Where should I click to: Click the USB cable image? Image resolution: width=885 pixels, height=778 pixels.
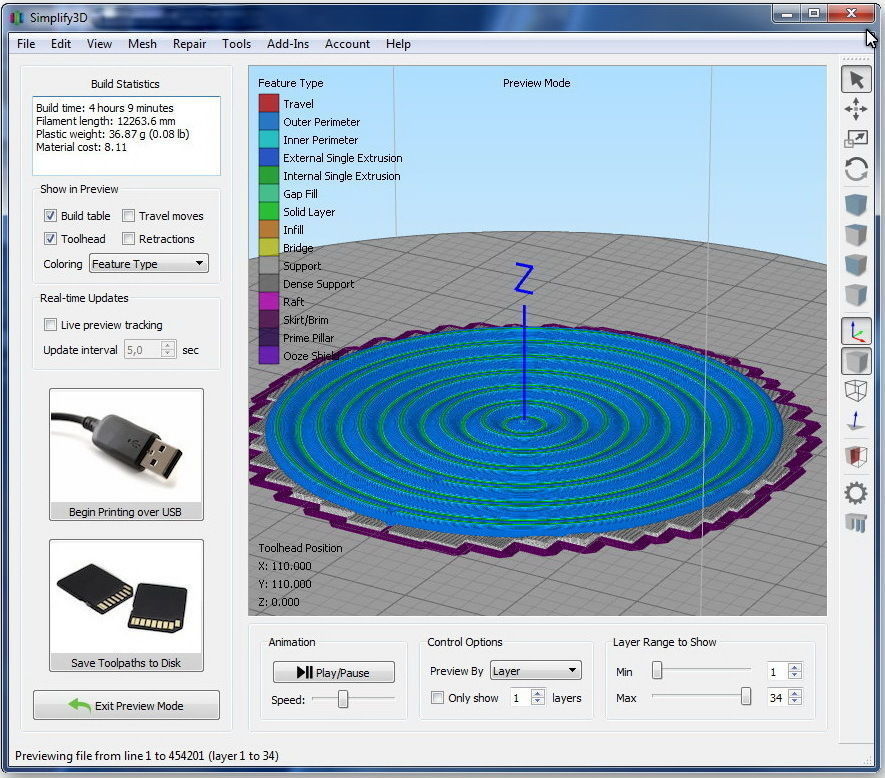pyautogui.click(x=126, y=446)
